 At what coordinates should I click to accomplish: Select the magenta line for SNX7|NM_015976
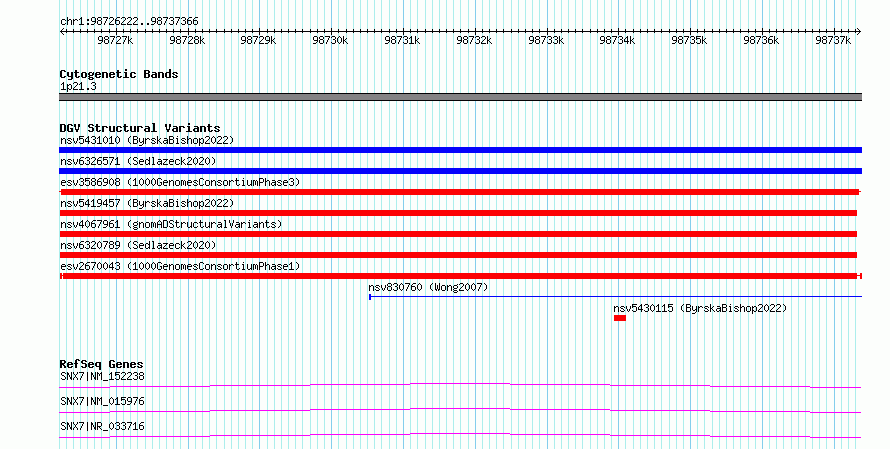pos(460,411)
